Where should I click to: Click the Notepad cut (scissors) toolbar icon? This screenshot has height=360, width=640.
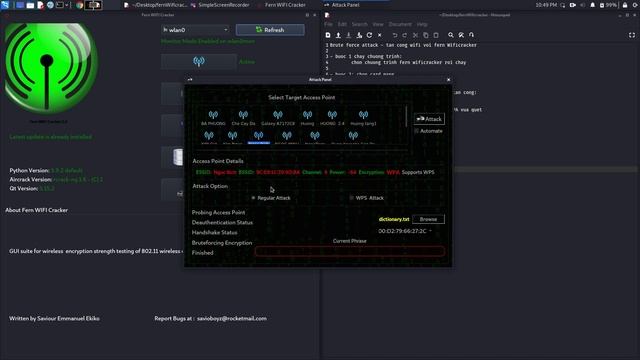click(416, 35)
